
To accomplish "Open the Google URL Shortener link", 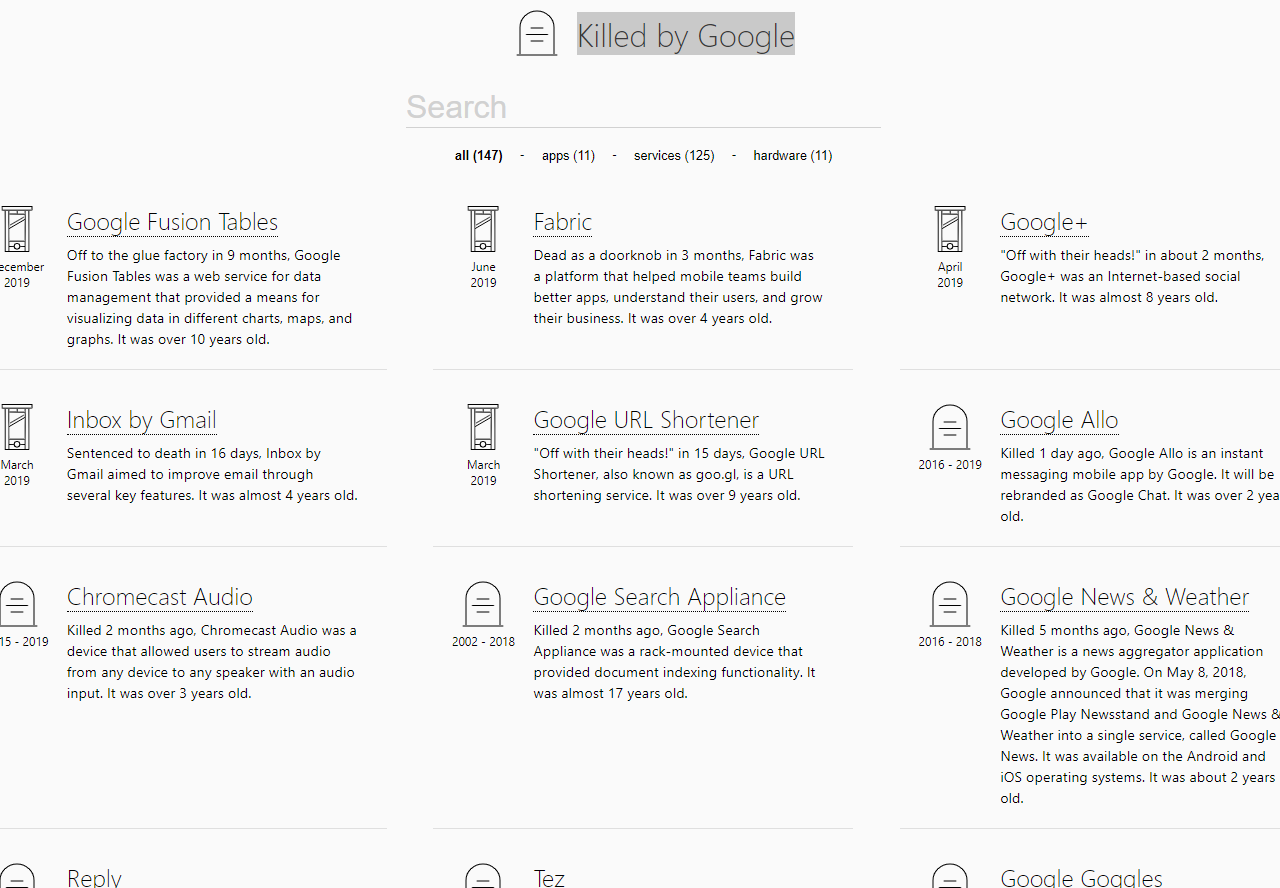I will tap(646, 420).
